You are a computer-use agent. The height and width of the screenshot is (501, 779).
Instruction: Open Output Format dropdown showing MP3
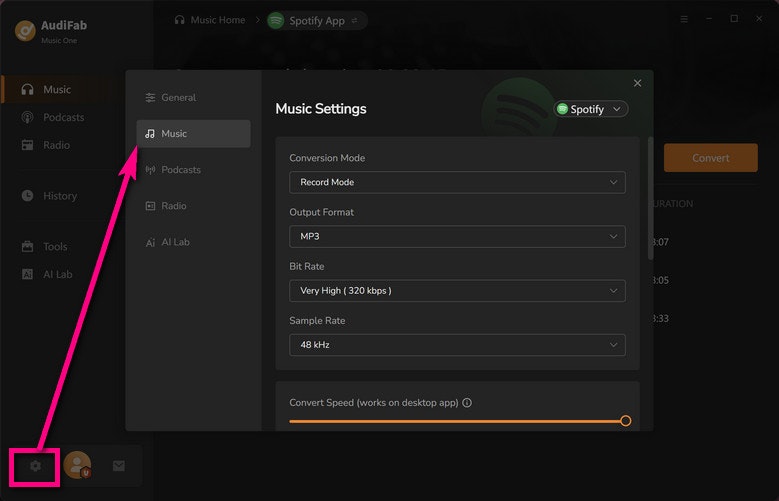[x=457, y=237]
